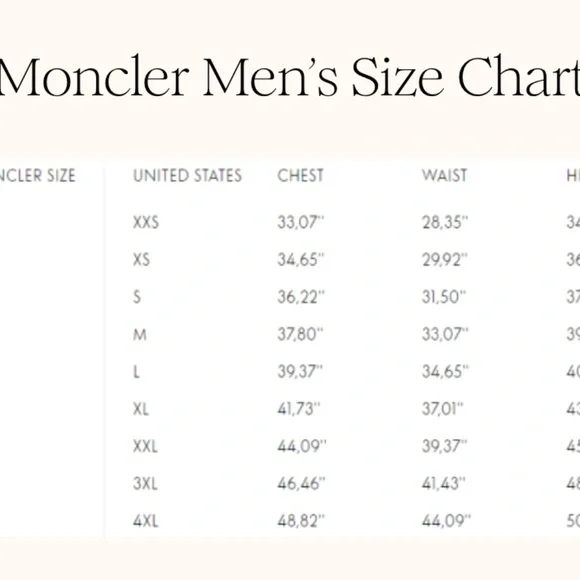Screen dimensions: 580x580
Task: Select chest value 48,82" for 4XL
Action: point(301,521)
